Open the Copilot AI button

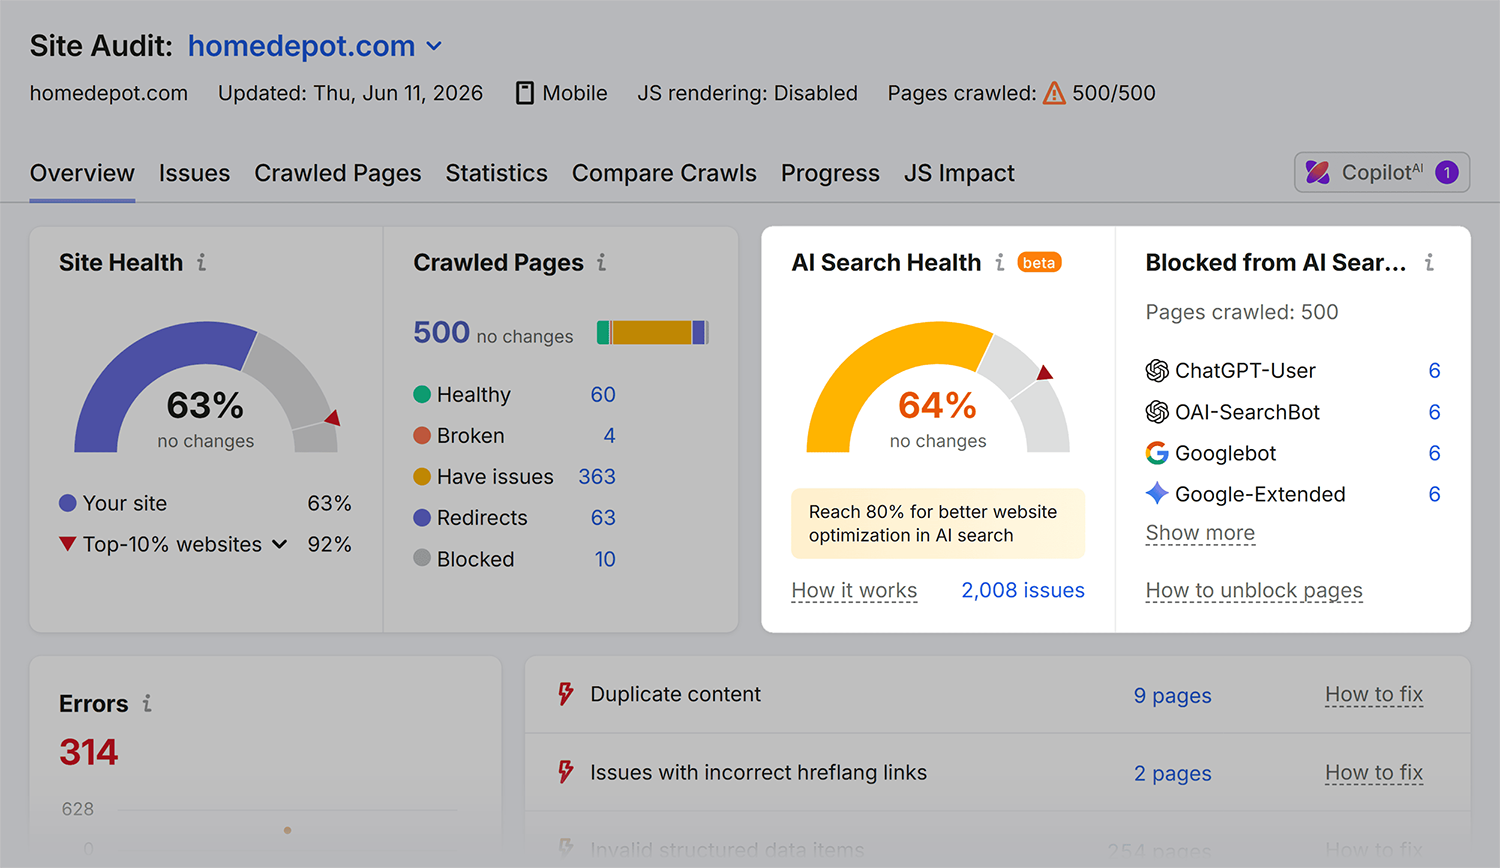coord(1382,172)
